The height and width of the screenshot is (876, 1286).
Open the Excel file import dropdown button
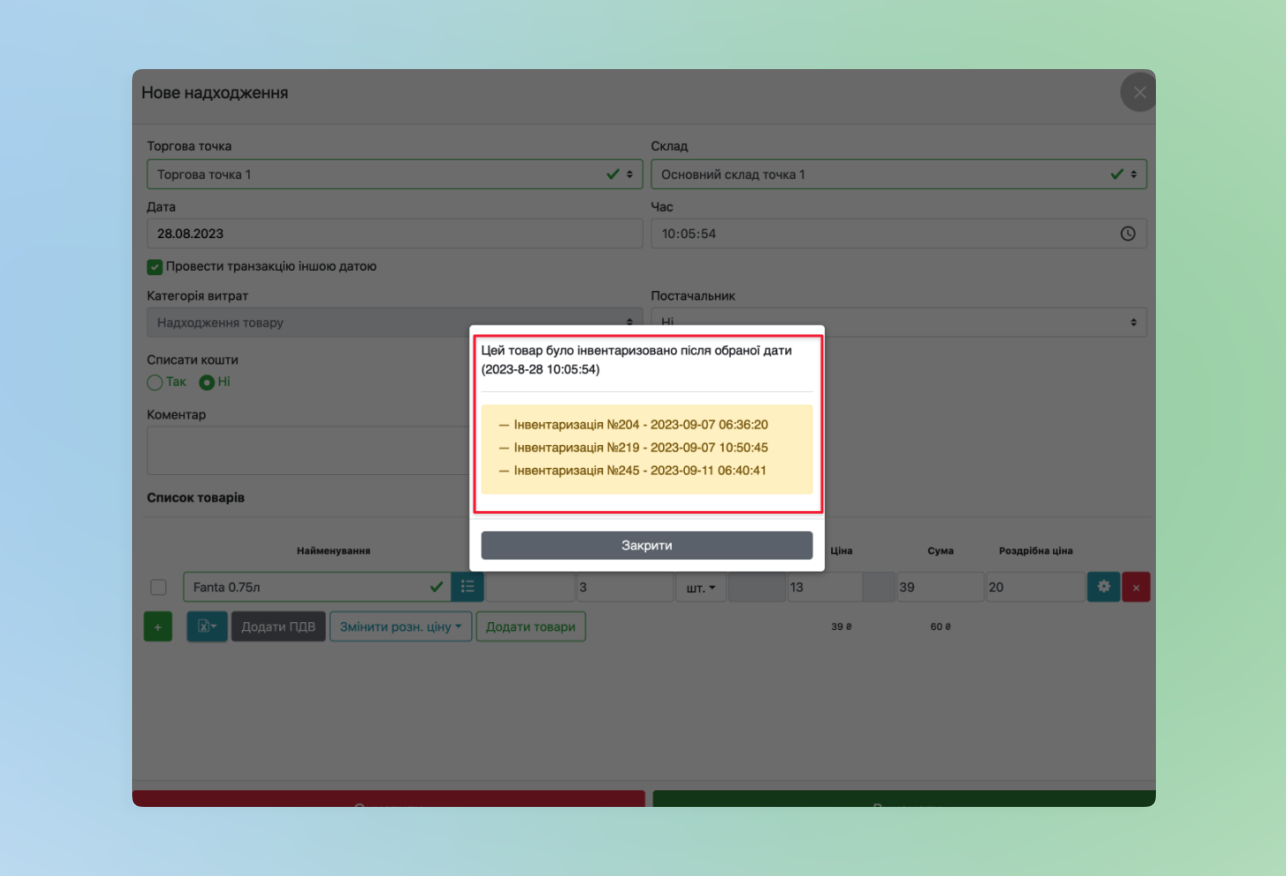tap(207, 627)
